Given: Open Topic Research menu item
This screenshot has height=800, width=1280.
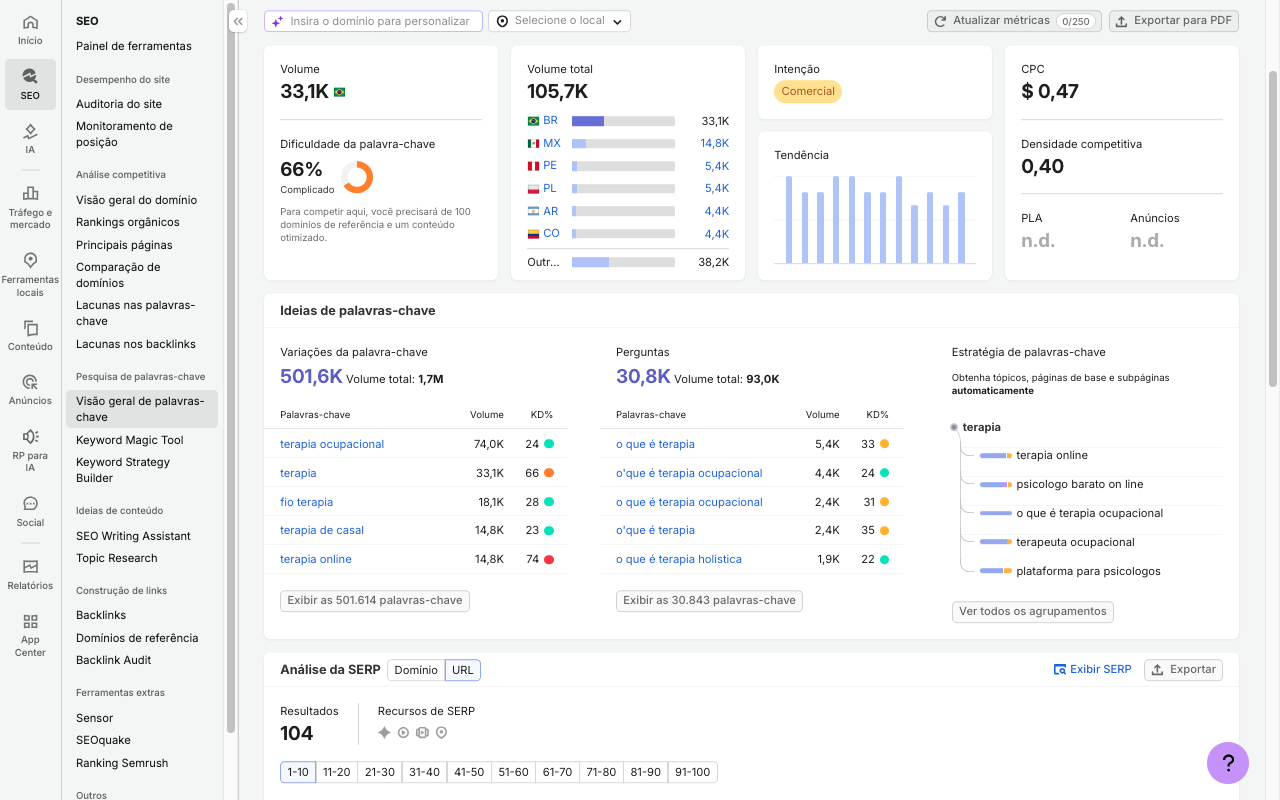Looking at the screenshot, I should pos(117,558).
